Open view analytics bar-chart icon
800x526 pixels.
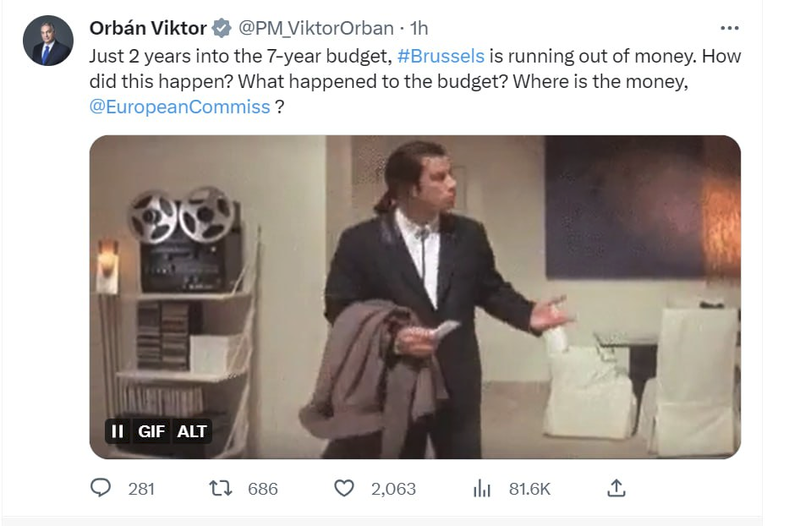(x=481, y=488)
